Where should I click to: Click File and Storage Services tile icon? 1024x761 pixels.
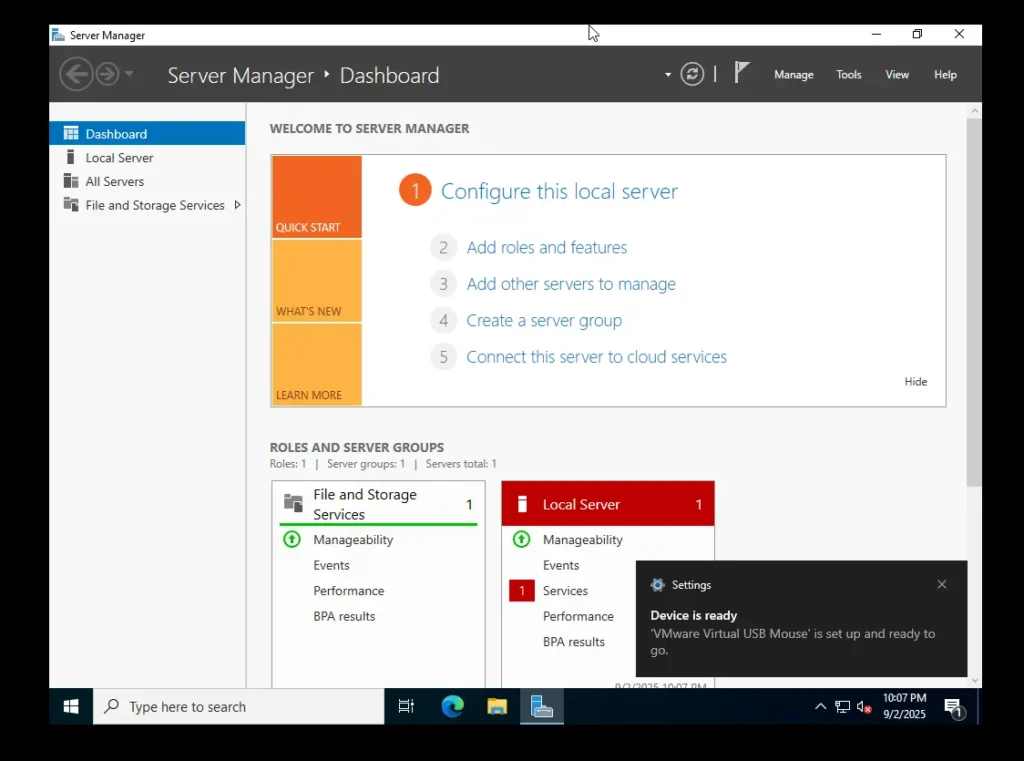[293, 503]
